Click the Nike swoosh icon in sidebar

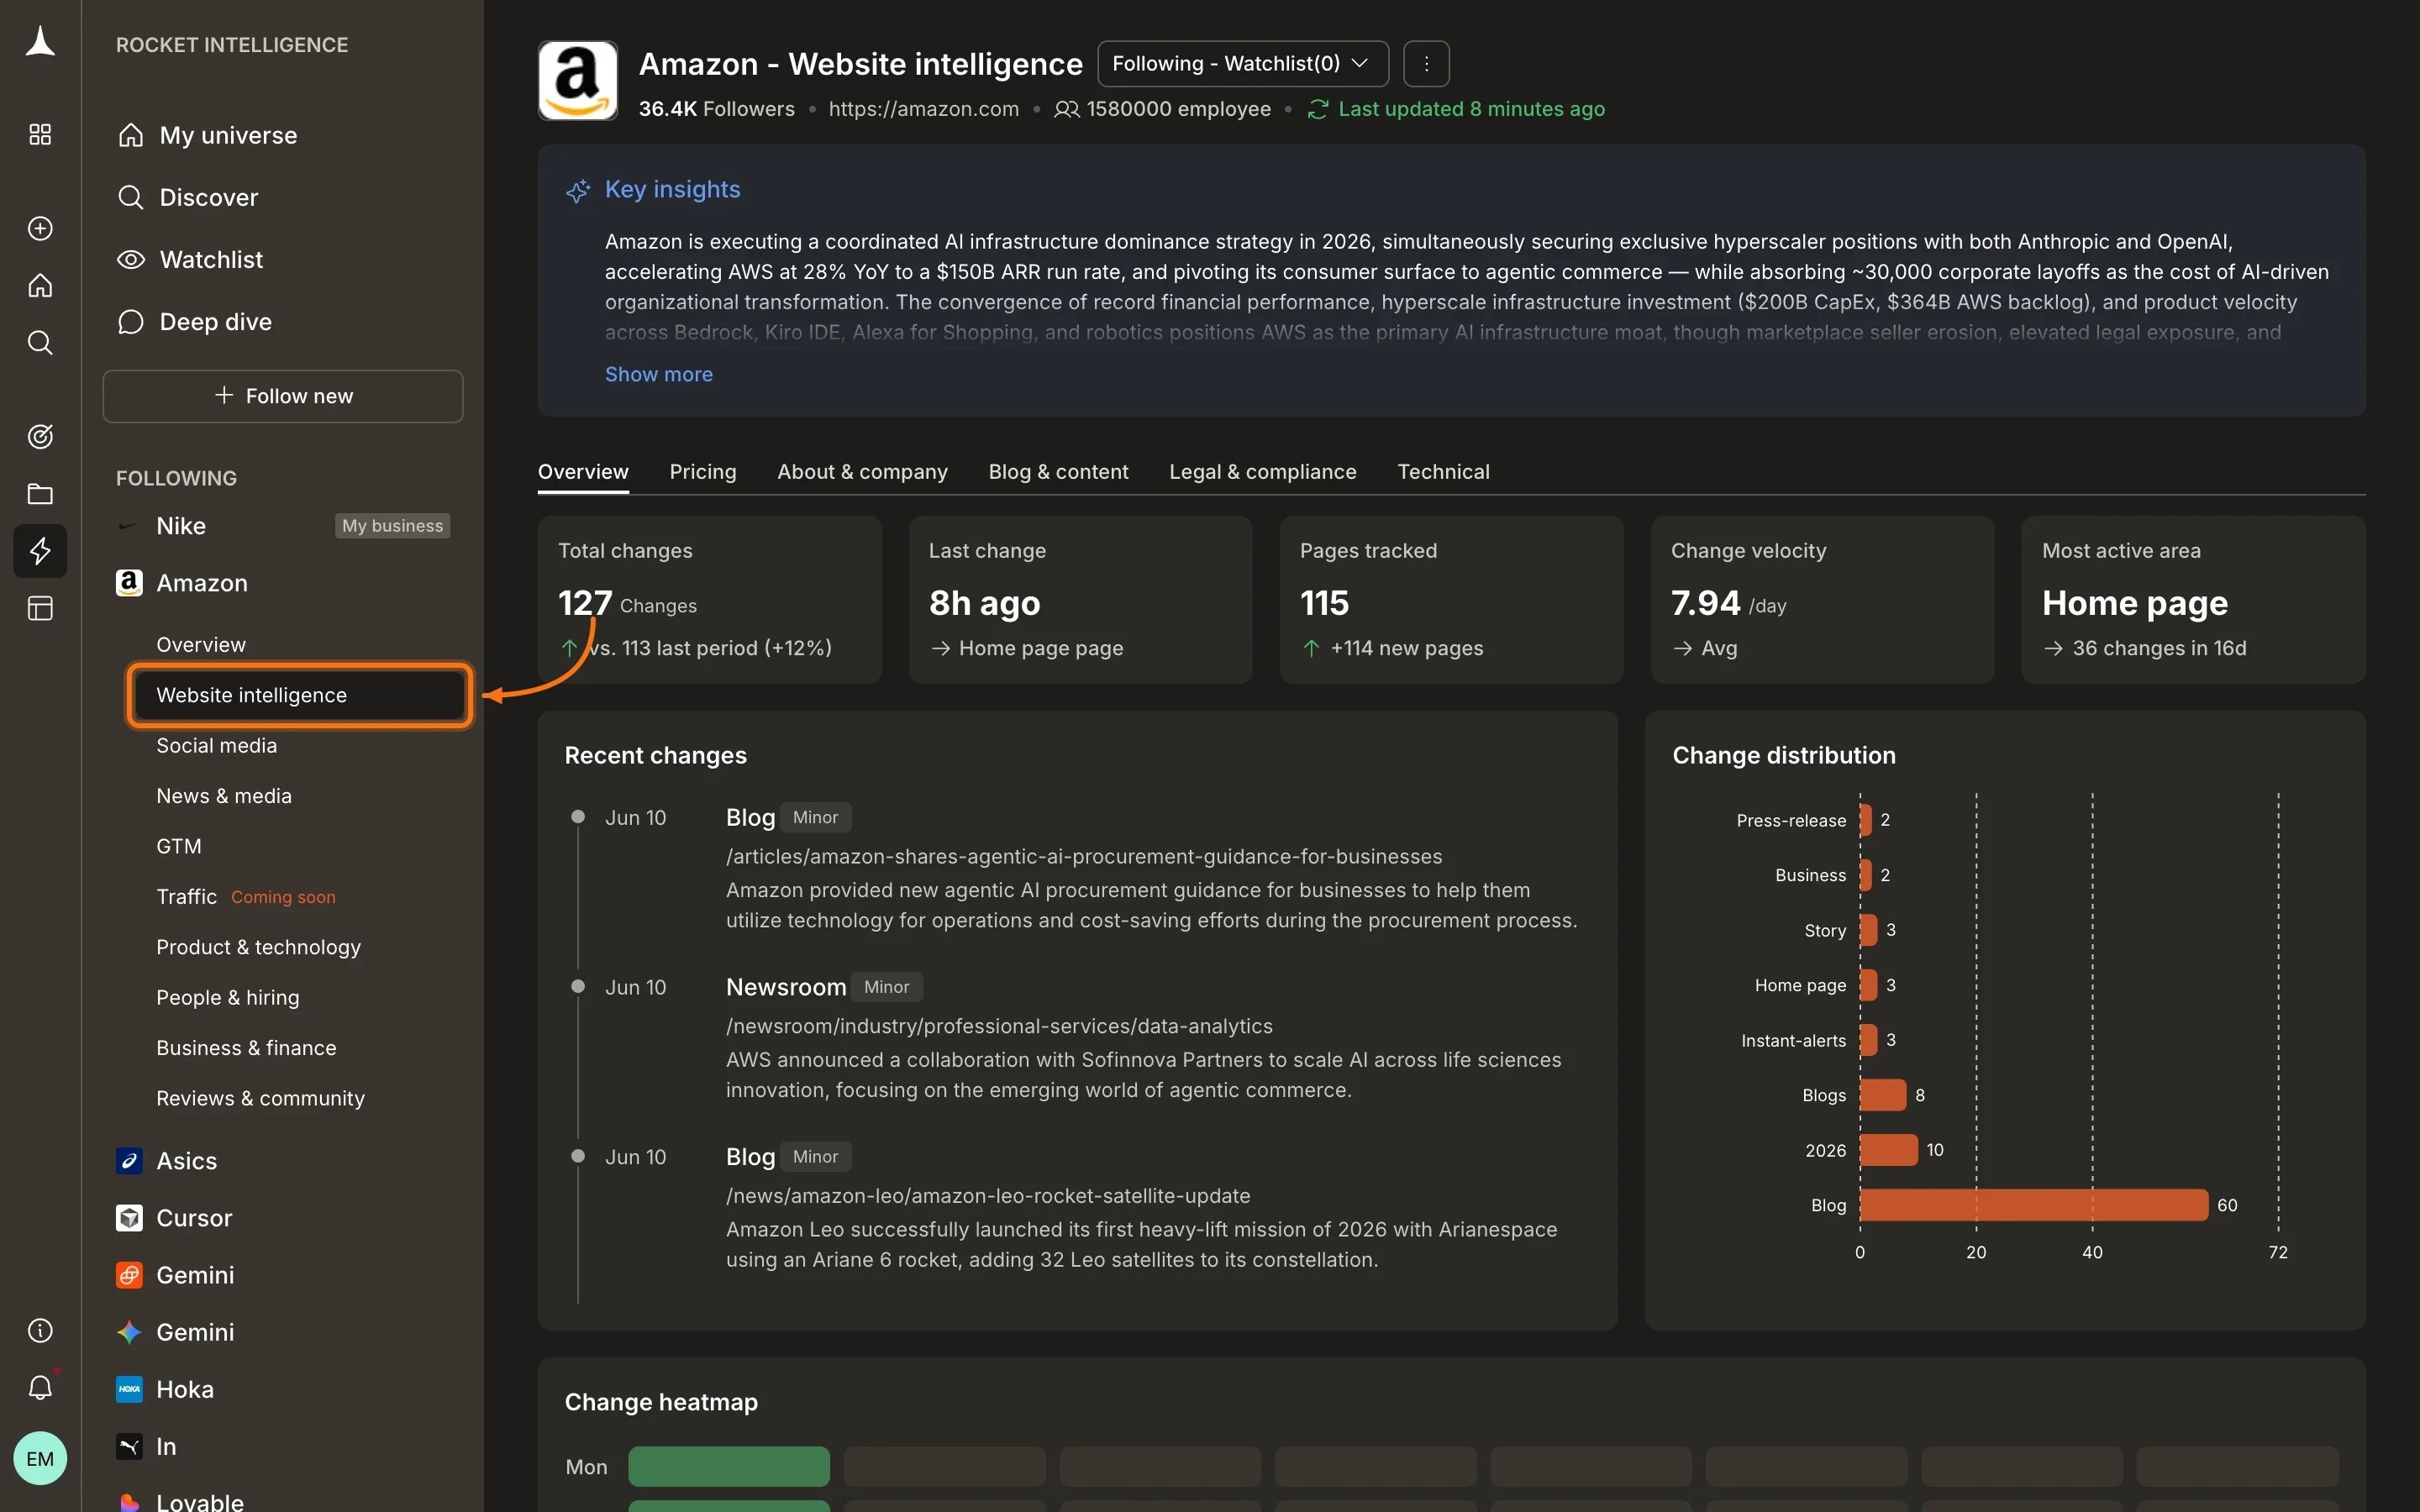click(x=128, y=526)
